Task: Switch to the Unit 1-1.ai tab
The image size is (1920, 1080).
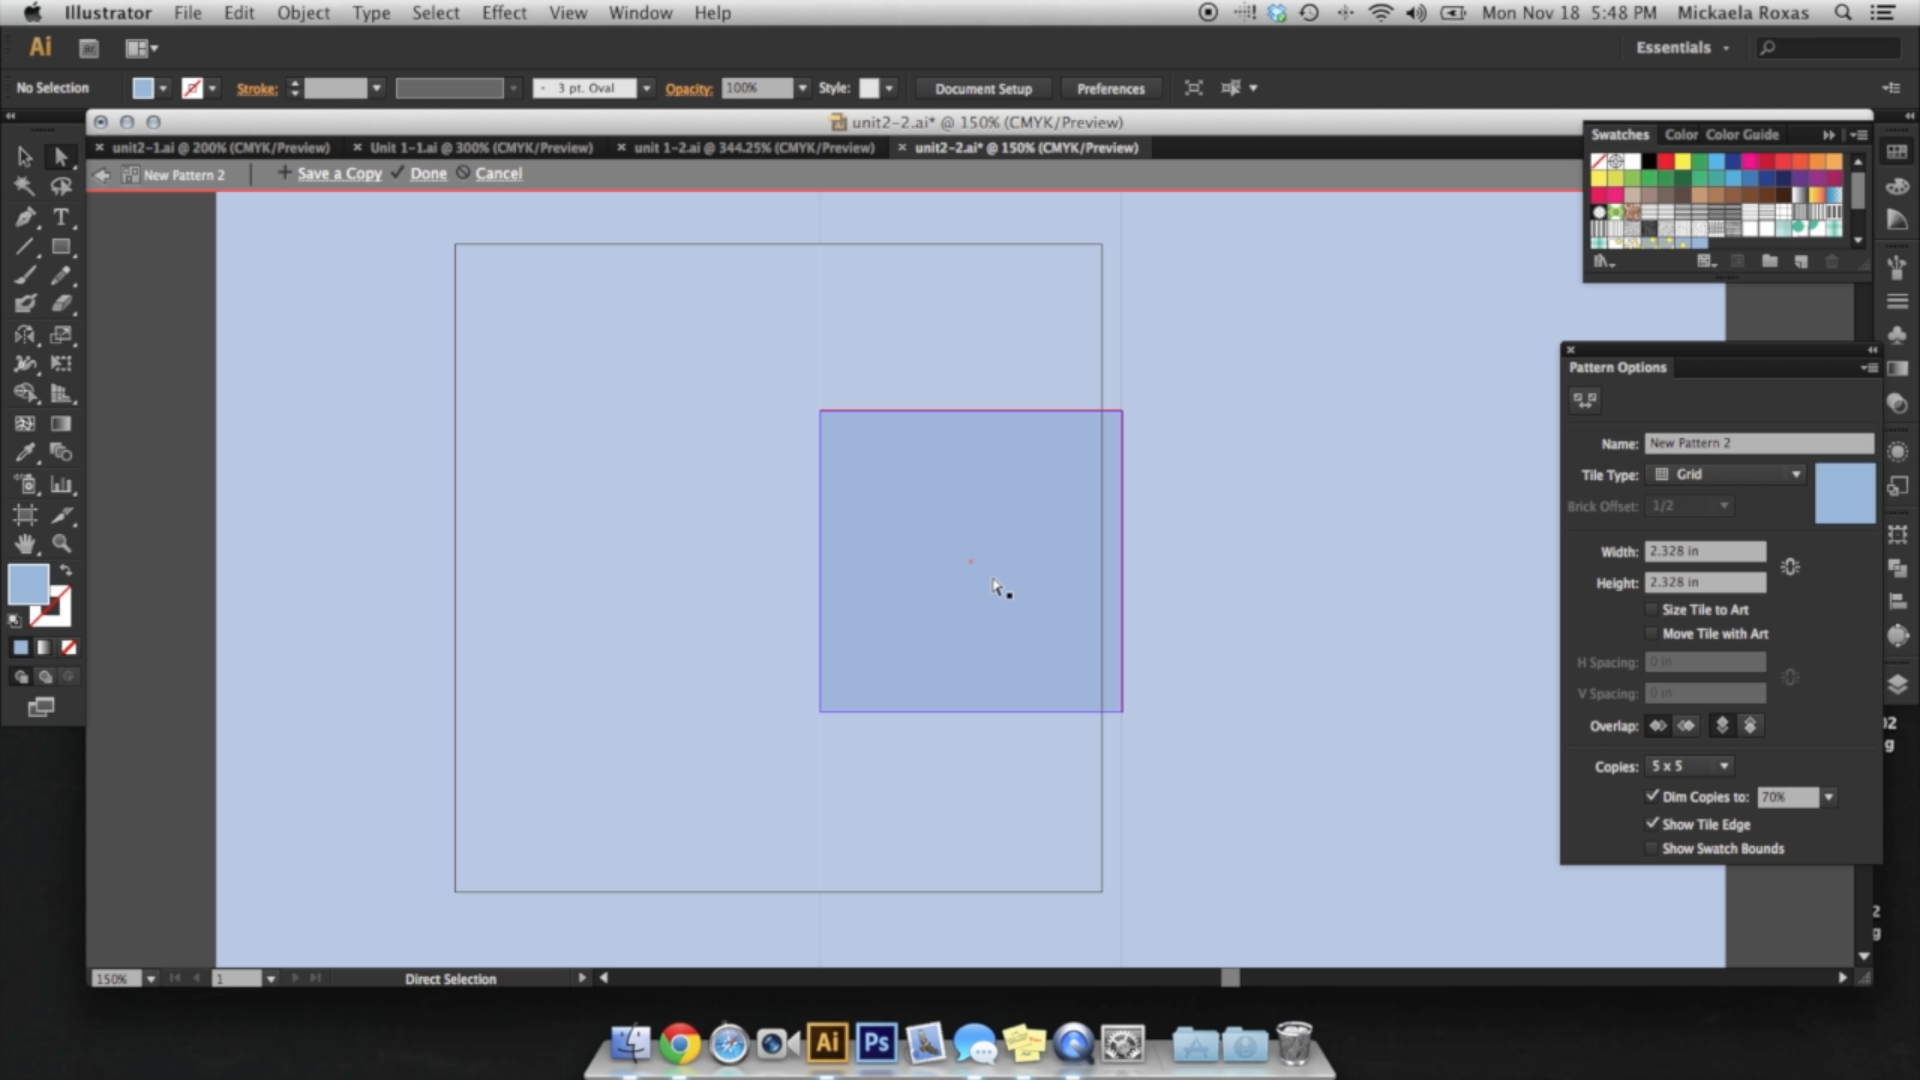Action: [480, 147]
